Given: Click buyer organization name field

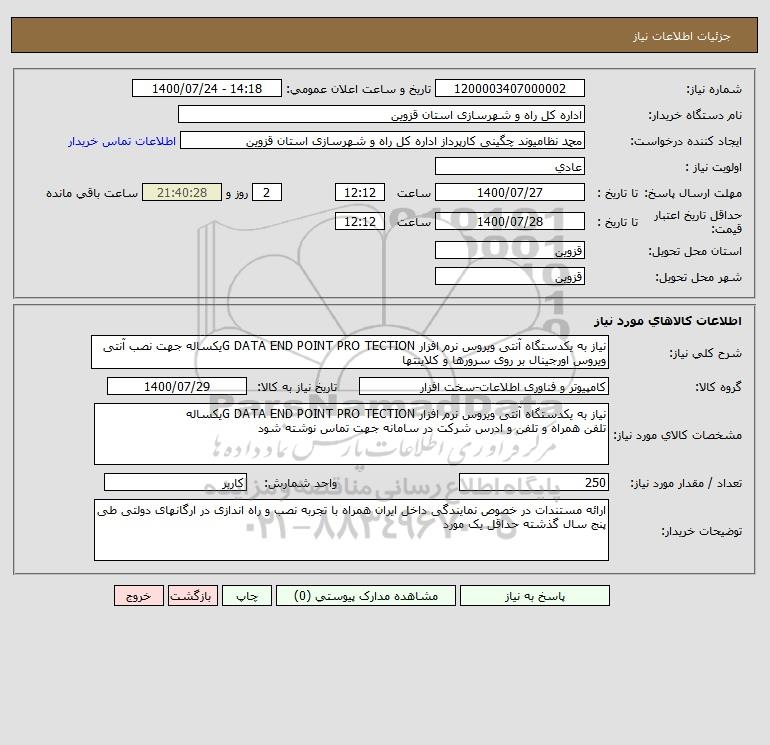Looking at the screenshot, I should point(381,114).
